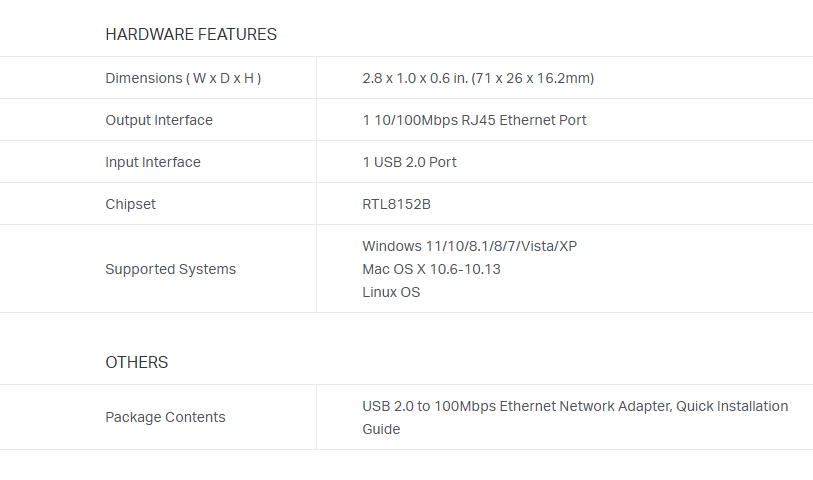Click the Output Interface label
This screenshot has height=480, width=813.
159,120
